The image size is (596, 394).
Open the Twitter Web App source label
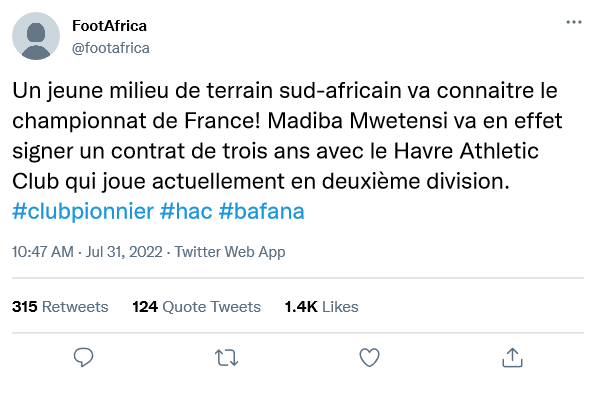tap(230, 252)
